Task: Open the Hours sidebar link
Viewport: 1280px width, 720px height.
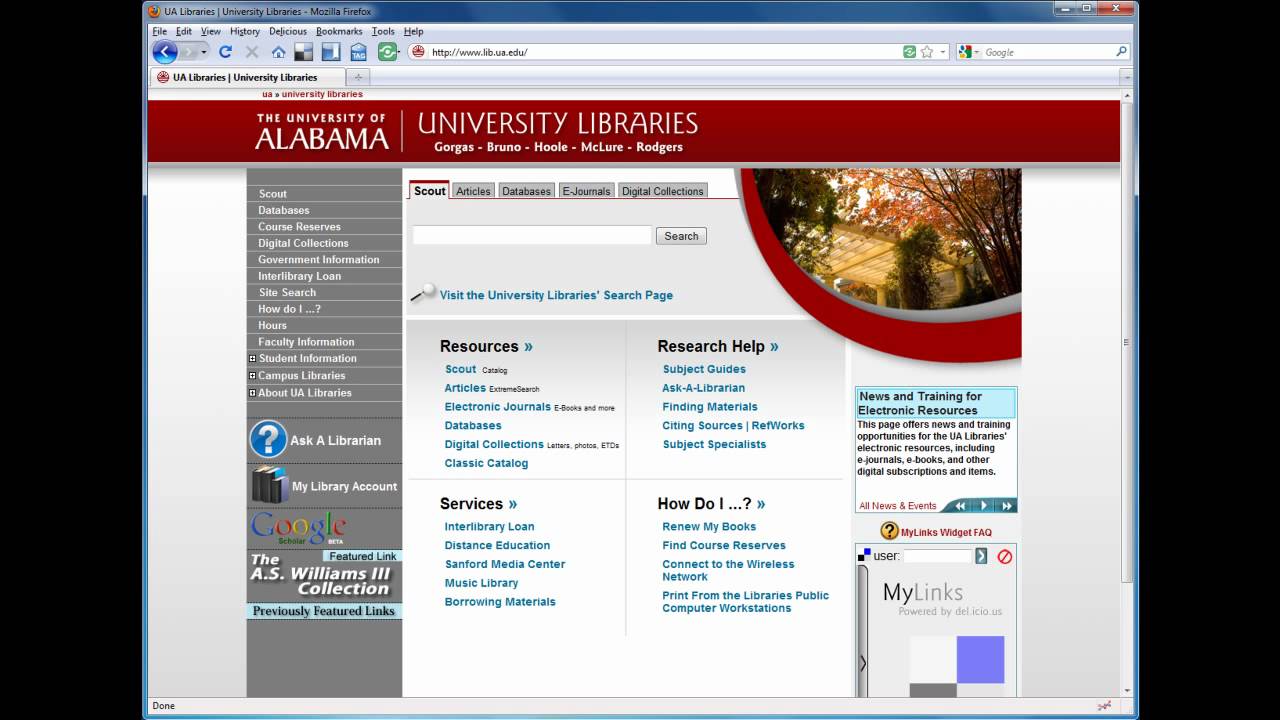Action: point(272,325)
